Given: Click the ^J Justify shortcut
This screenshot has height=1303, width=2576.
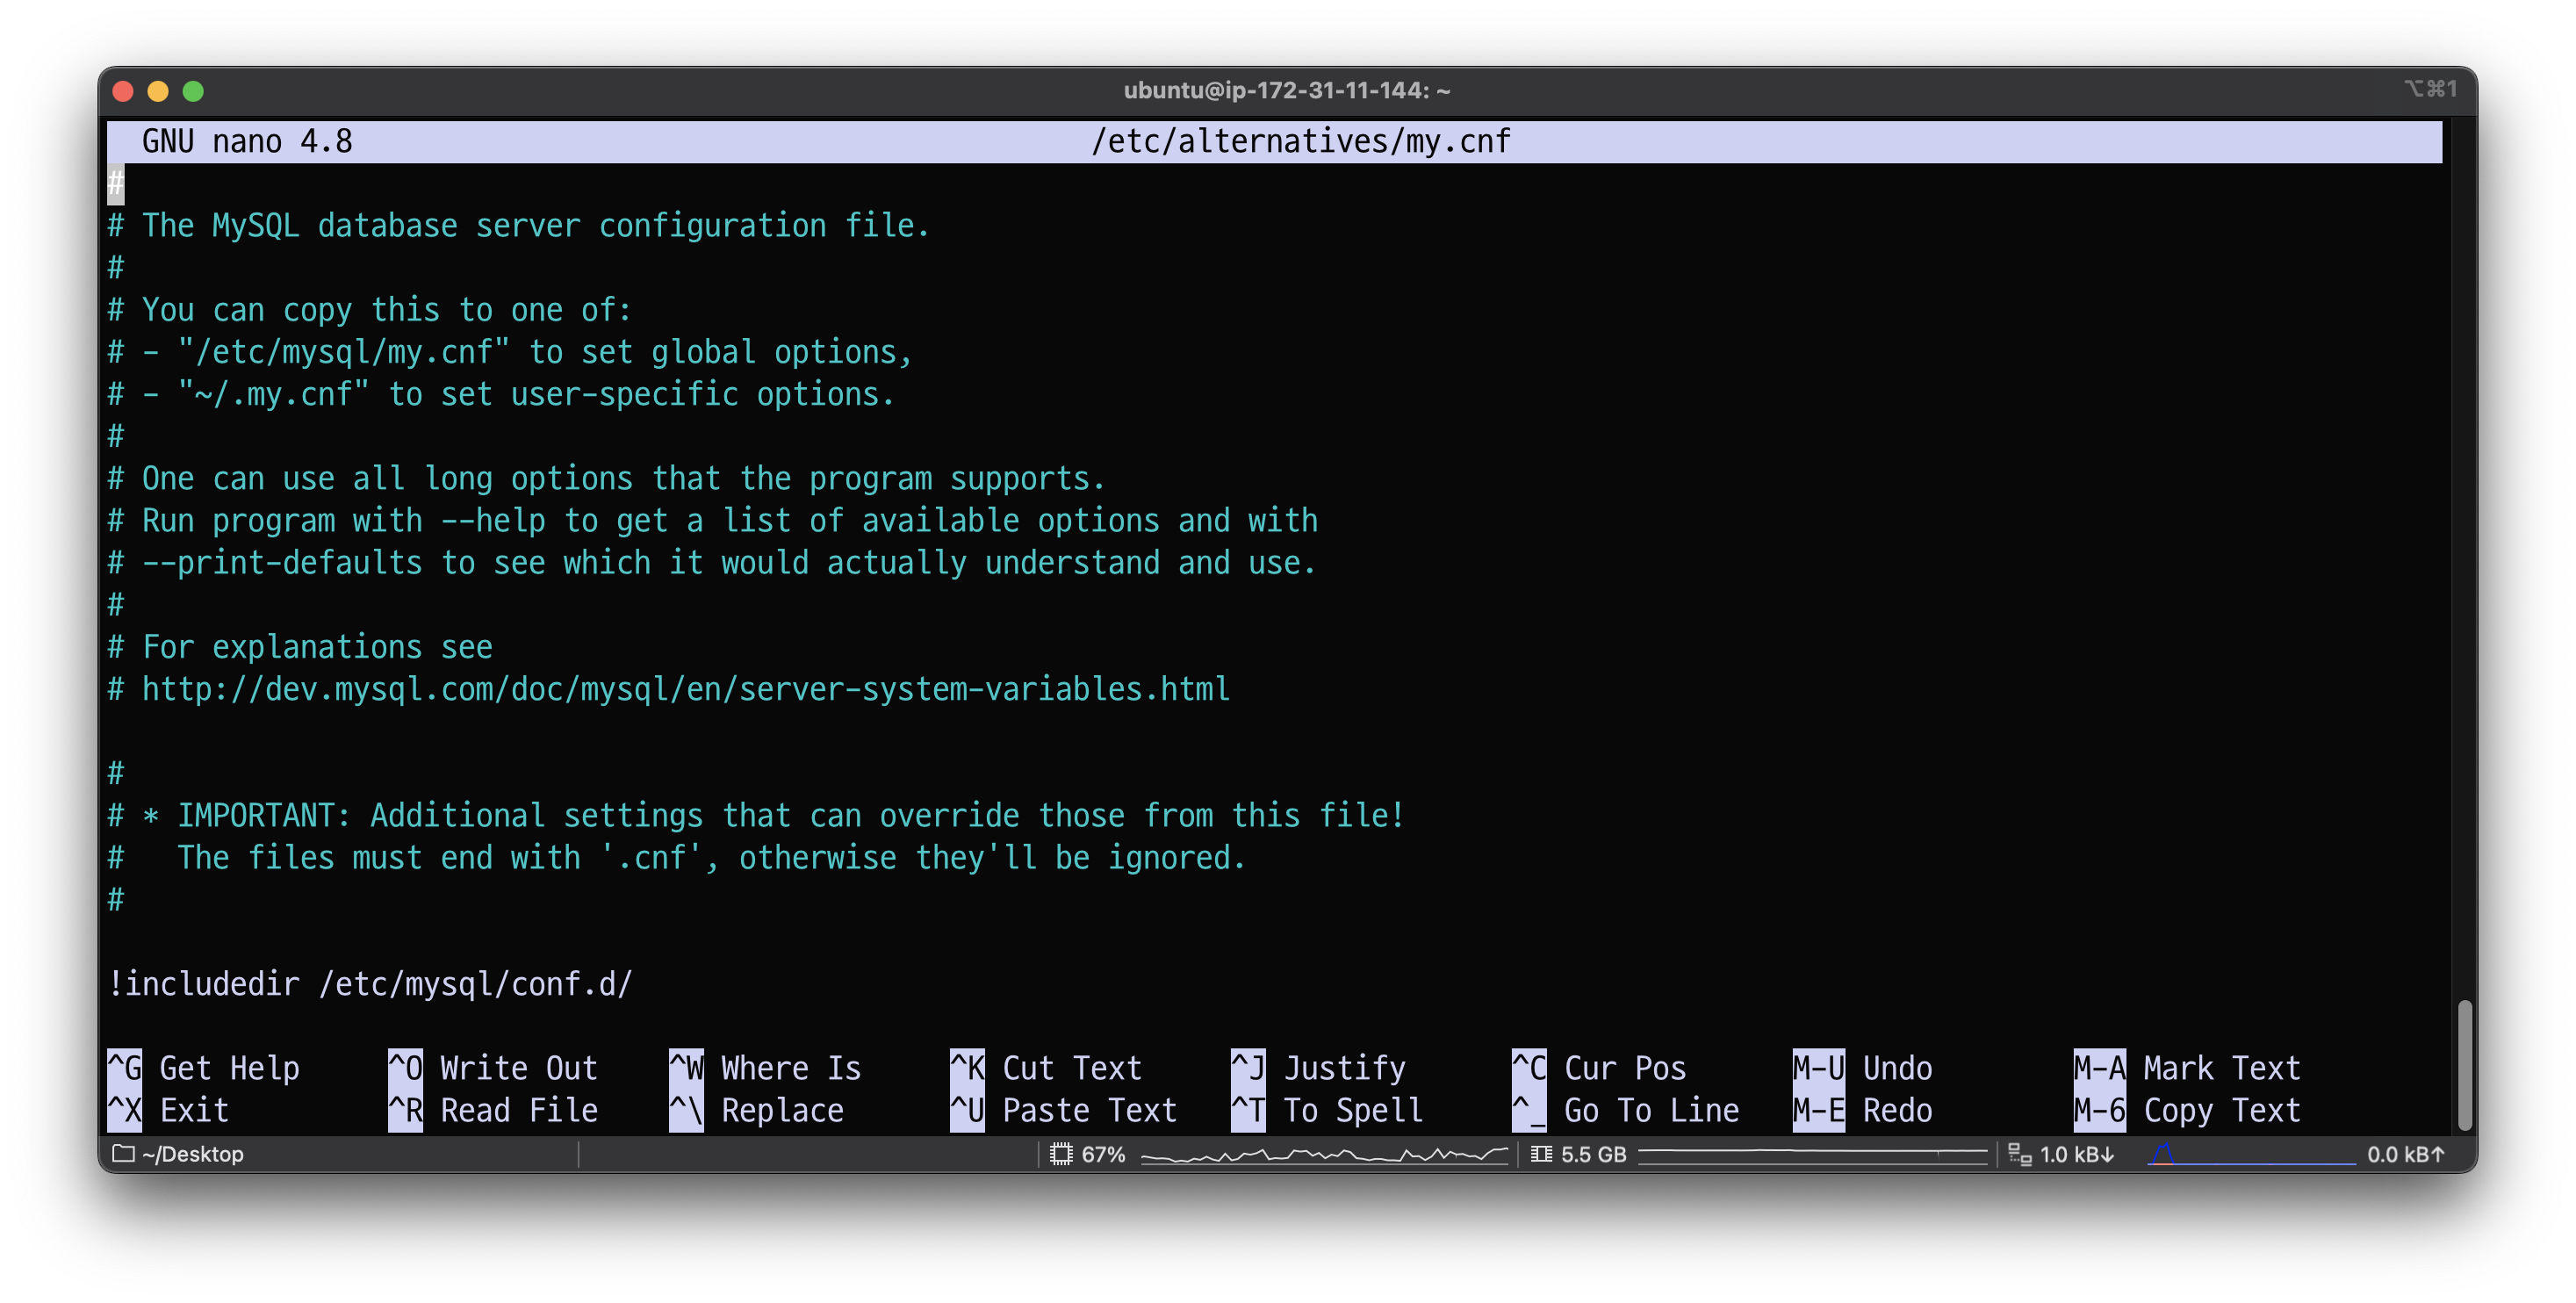Looking at the screenshot, I should point(1319,1068).
